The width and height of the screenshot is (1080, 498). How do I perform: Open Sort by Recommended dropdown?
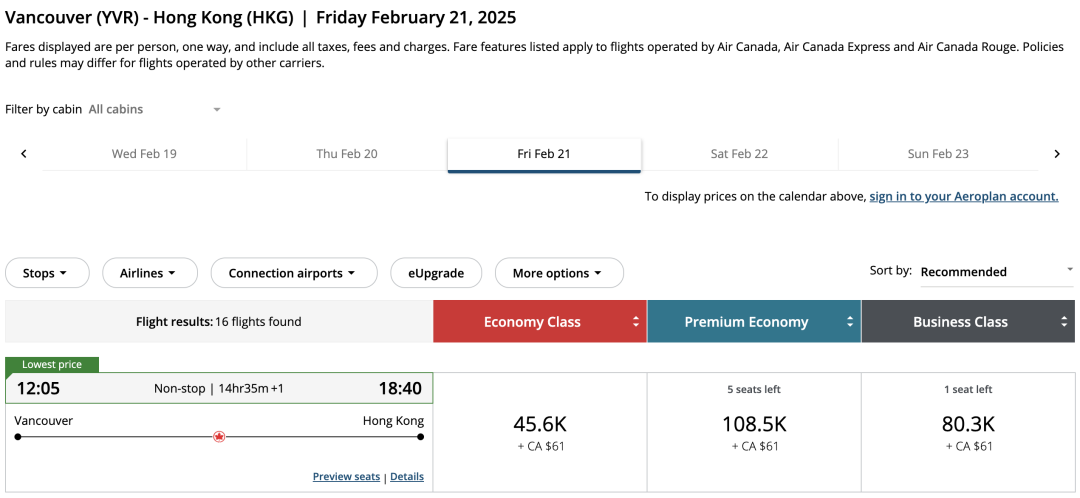pos(997,271)
